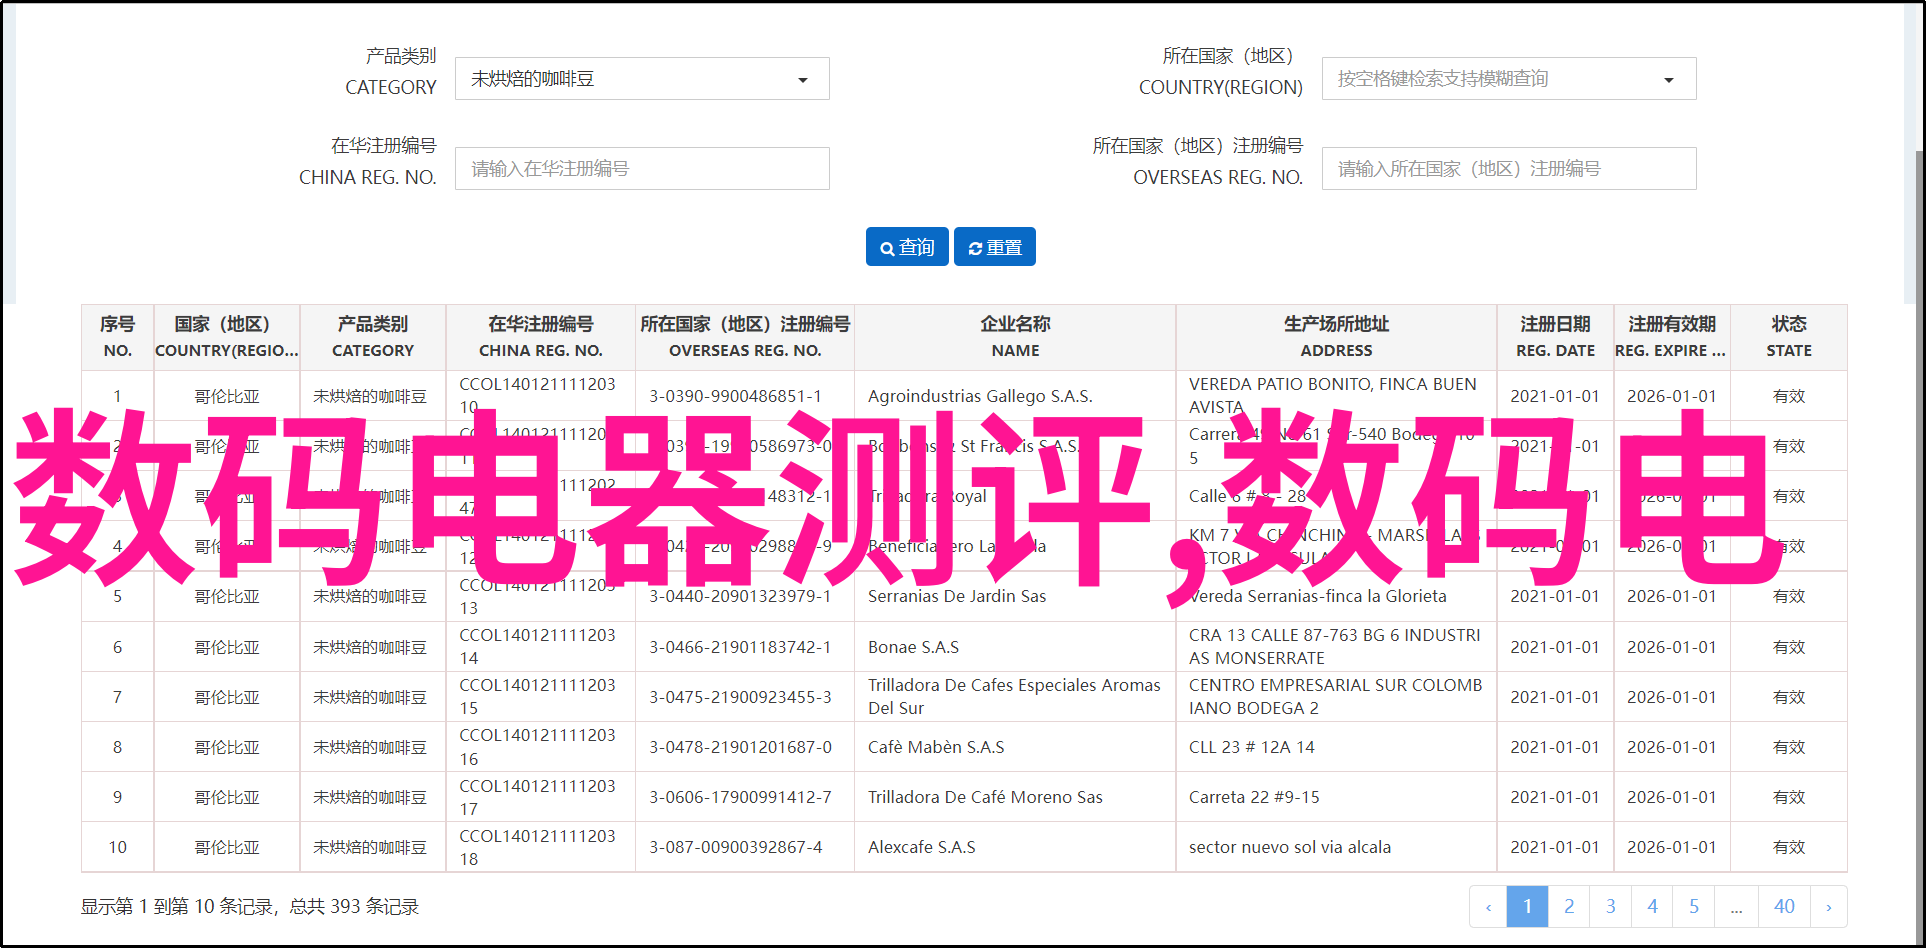This screenshot has width=1927, height=950.
Task: Click the previous page arrow
Action: [1488, 906]
